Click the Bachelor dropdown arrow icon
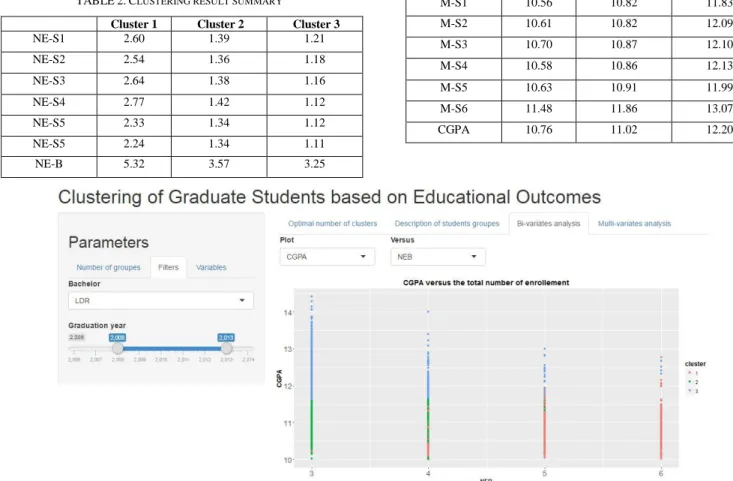Image resolution: width=733 pixels, height=481 pixels. tap(242, 300)
